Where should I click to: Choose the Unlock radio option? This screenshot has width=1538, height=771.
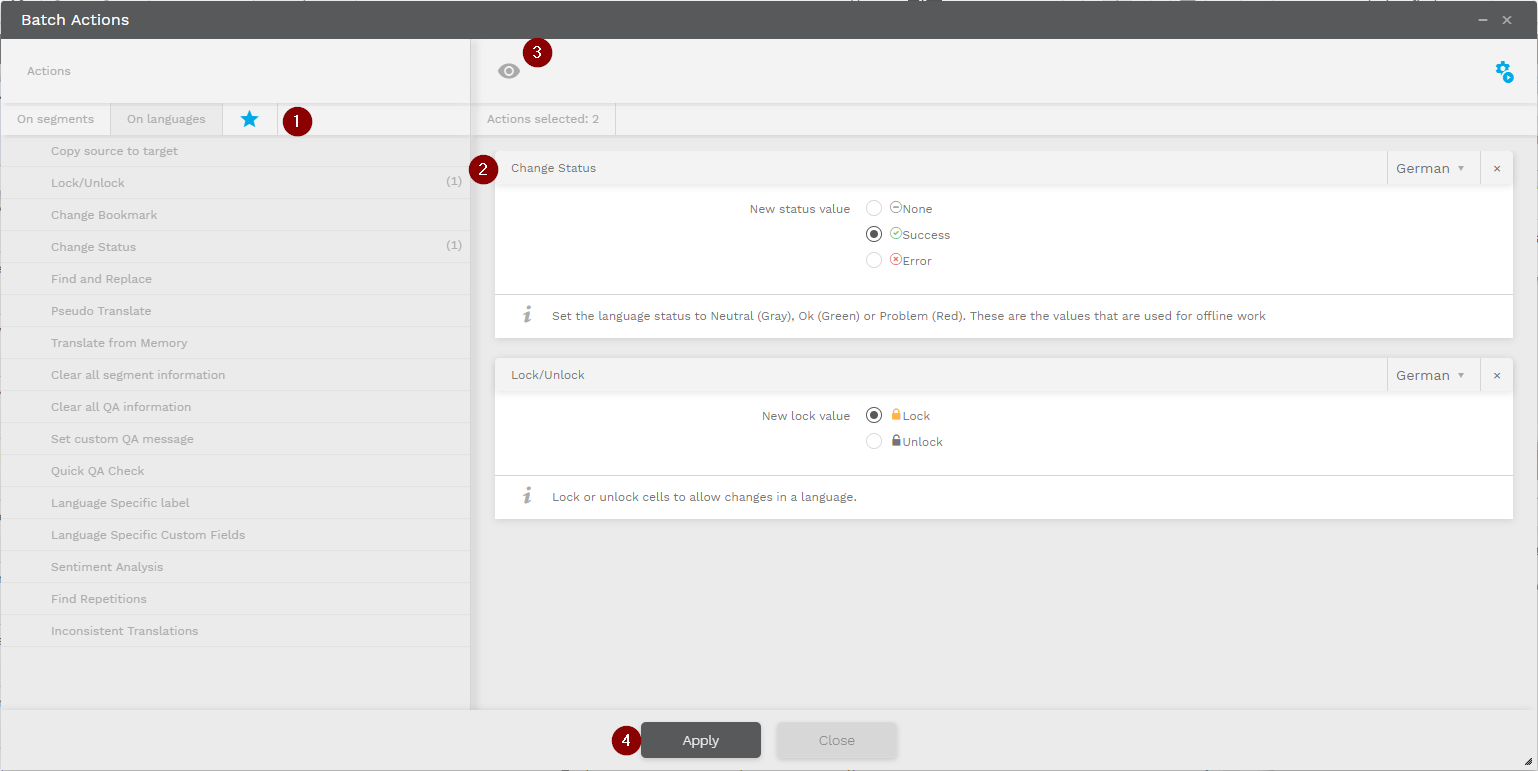874,442
